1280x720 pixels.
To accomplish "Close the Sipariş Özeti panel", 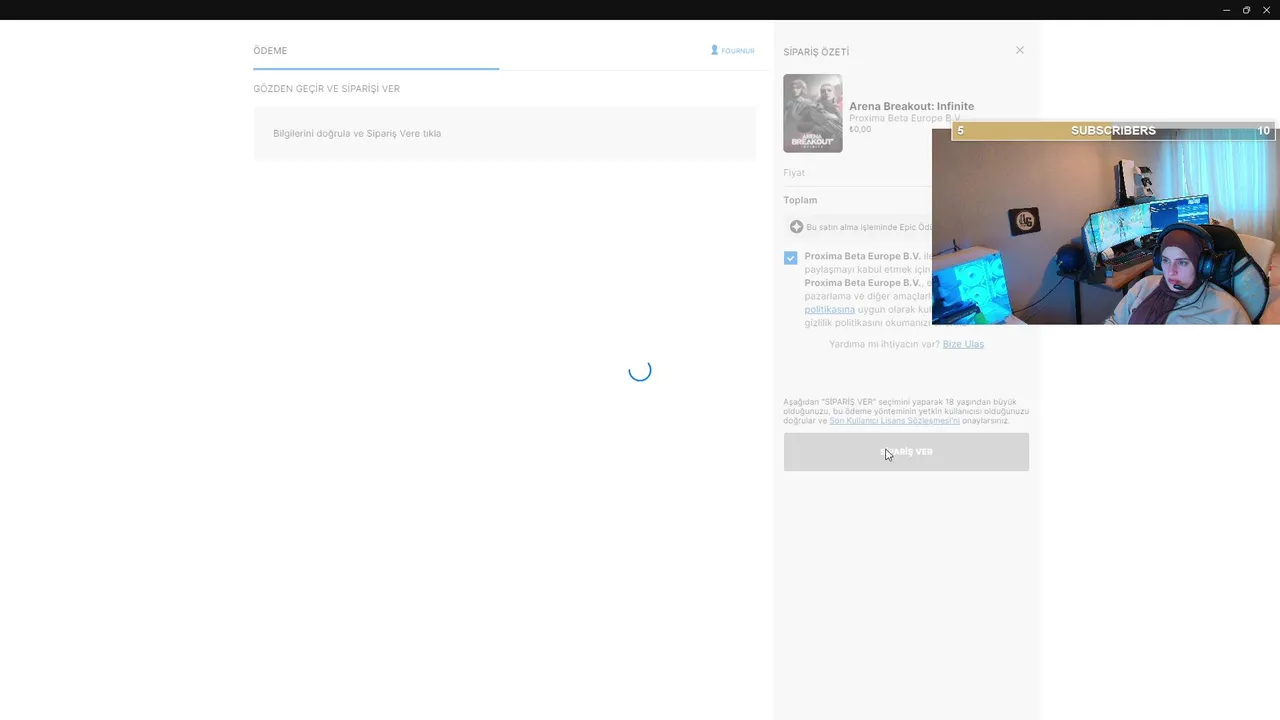I will (x=1020, y=50).
